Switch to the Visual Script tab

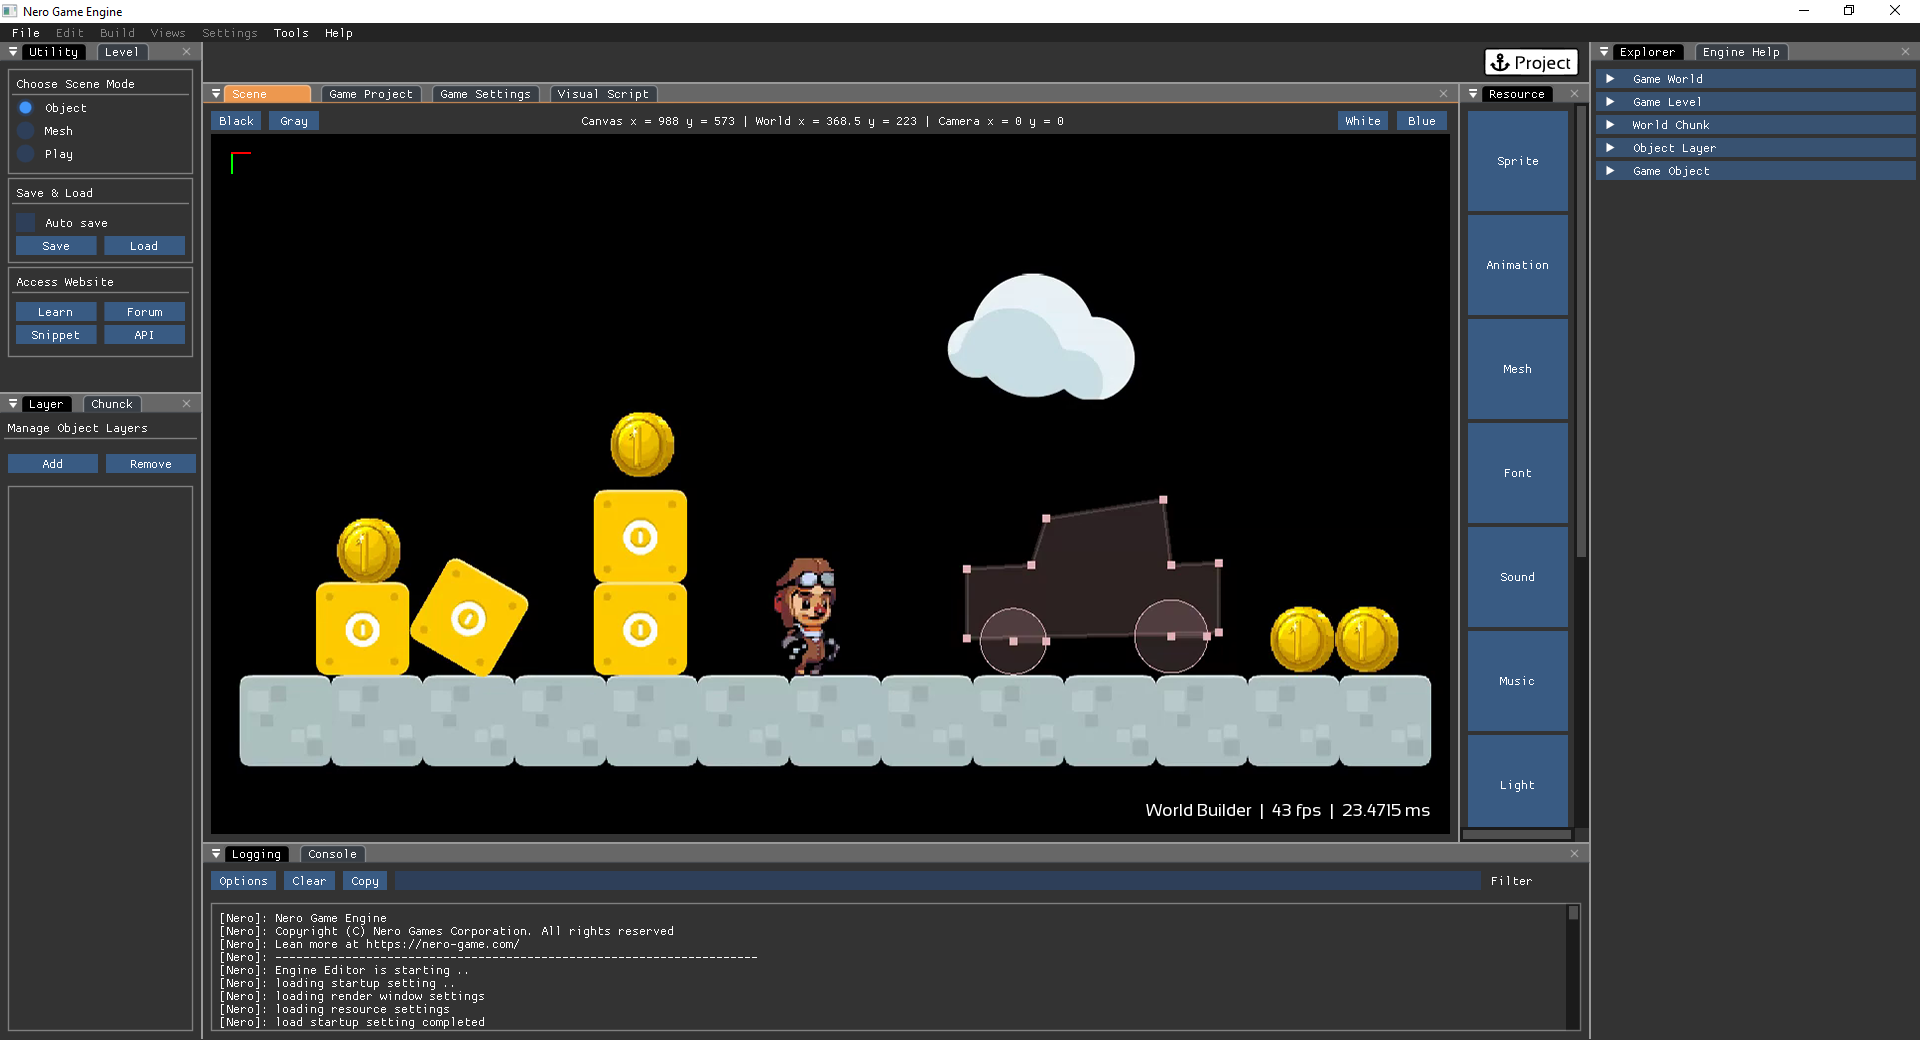click(603, 94)
